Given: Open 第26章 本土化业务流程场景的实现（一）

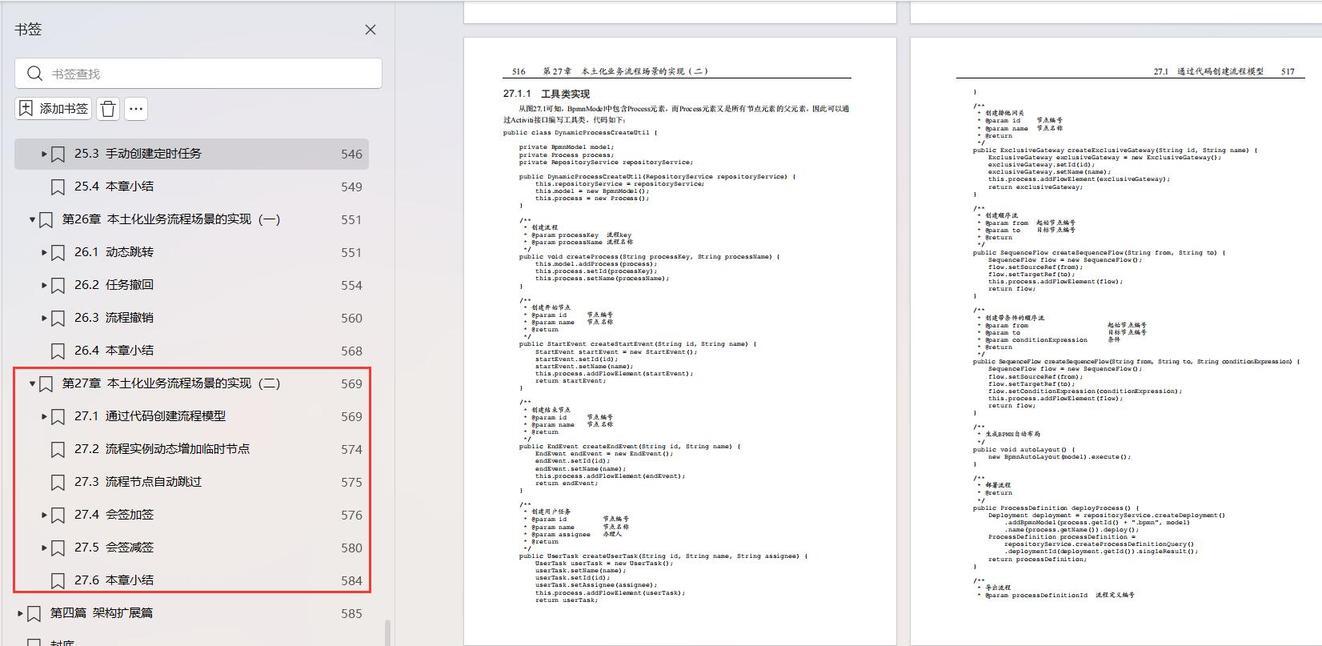Looking at the screenshot, I should [171, 219].
